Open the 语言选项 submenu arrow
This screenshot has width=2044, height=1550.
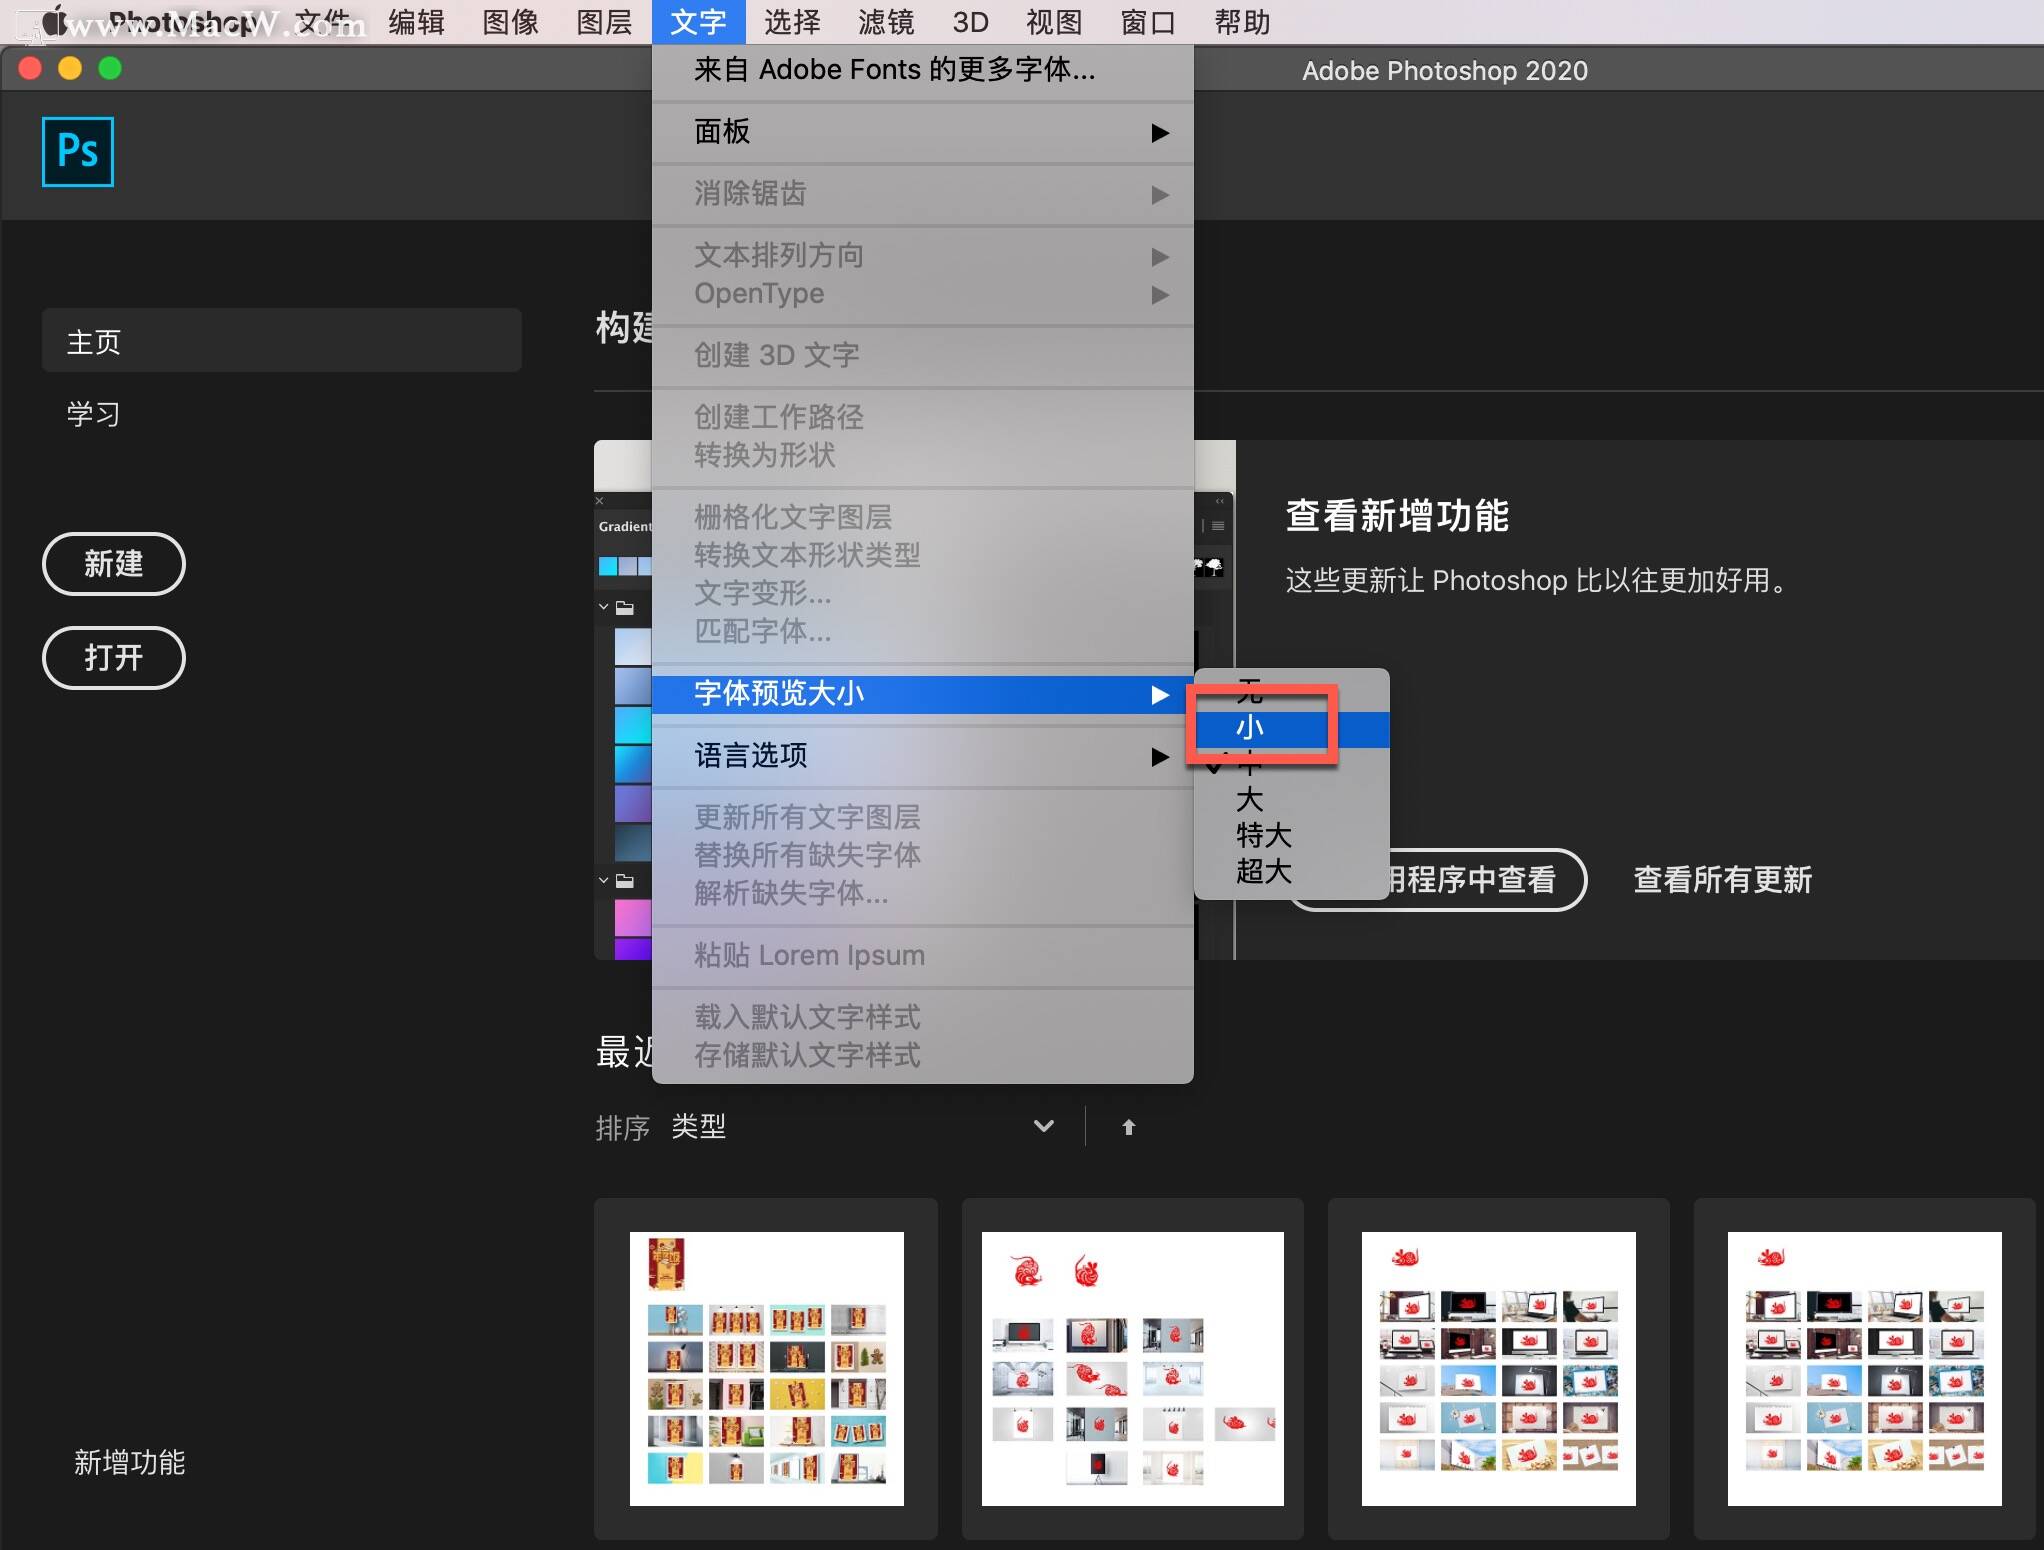pyautogui.click(x=1160, y=757)
